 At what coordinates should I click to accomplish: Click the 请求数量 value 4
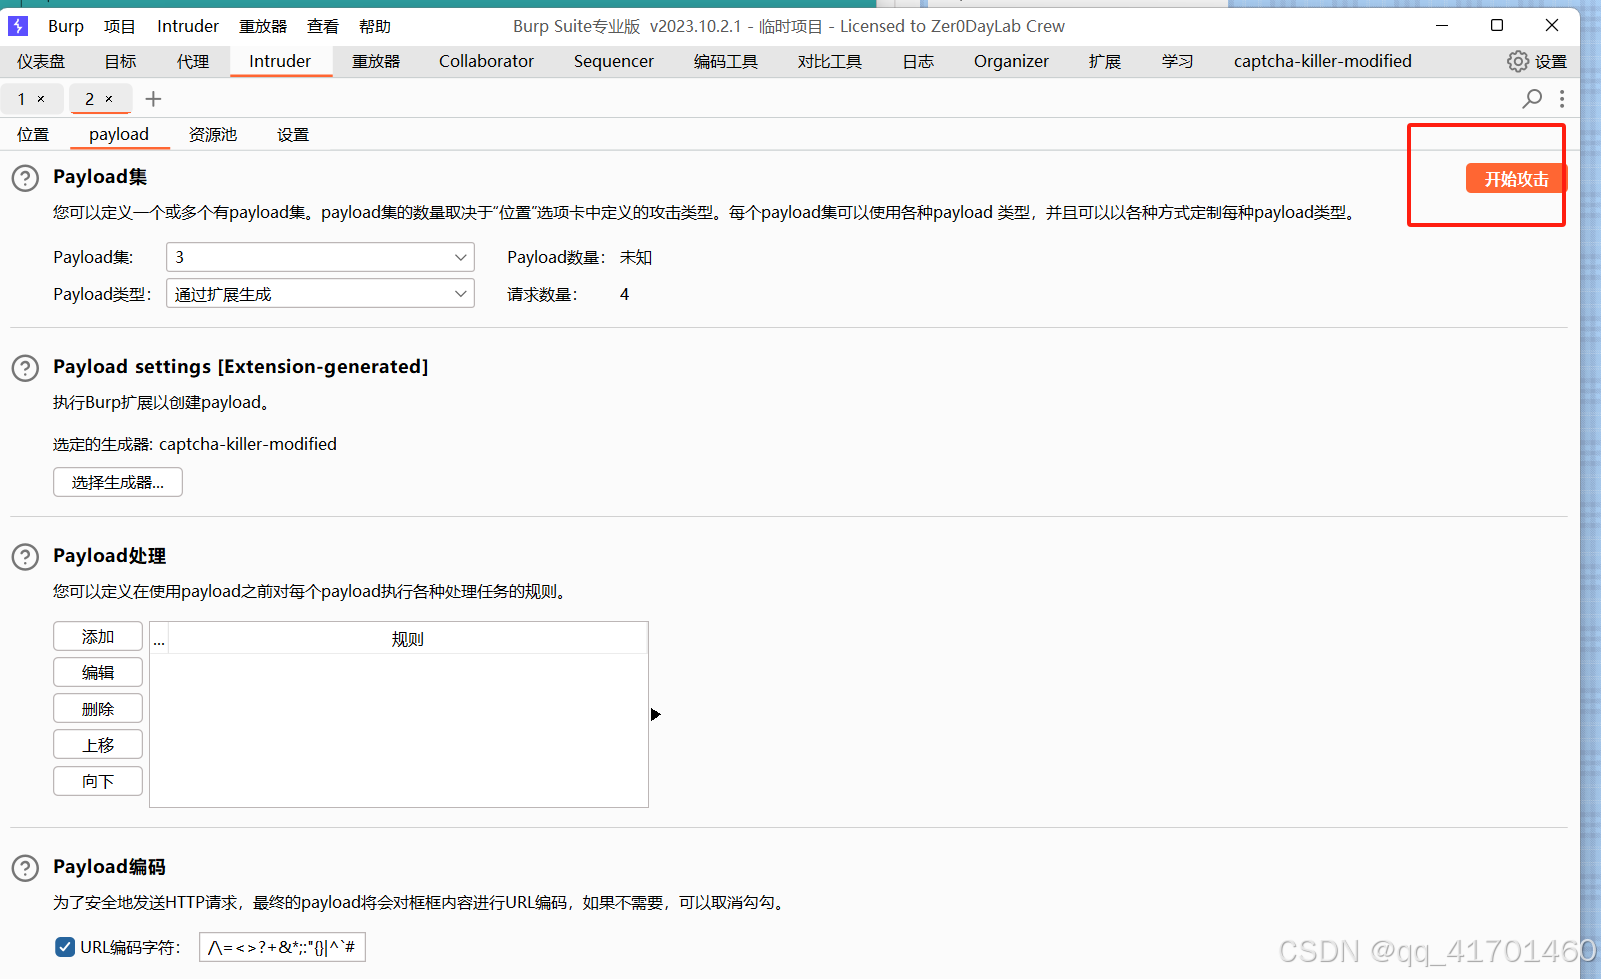click(x=624, y=294)
